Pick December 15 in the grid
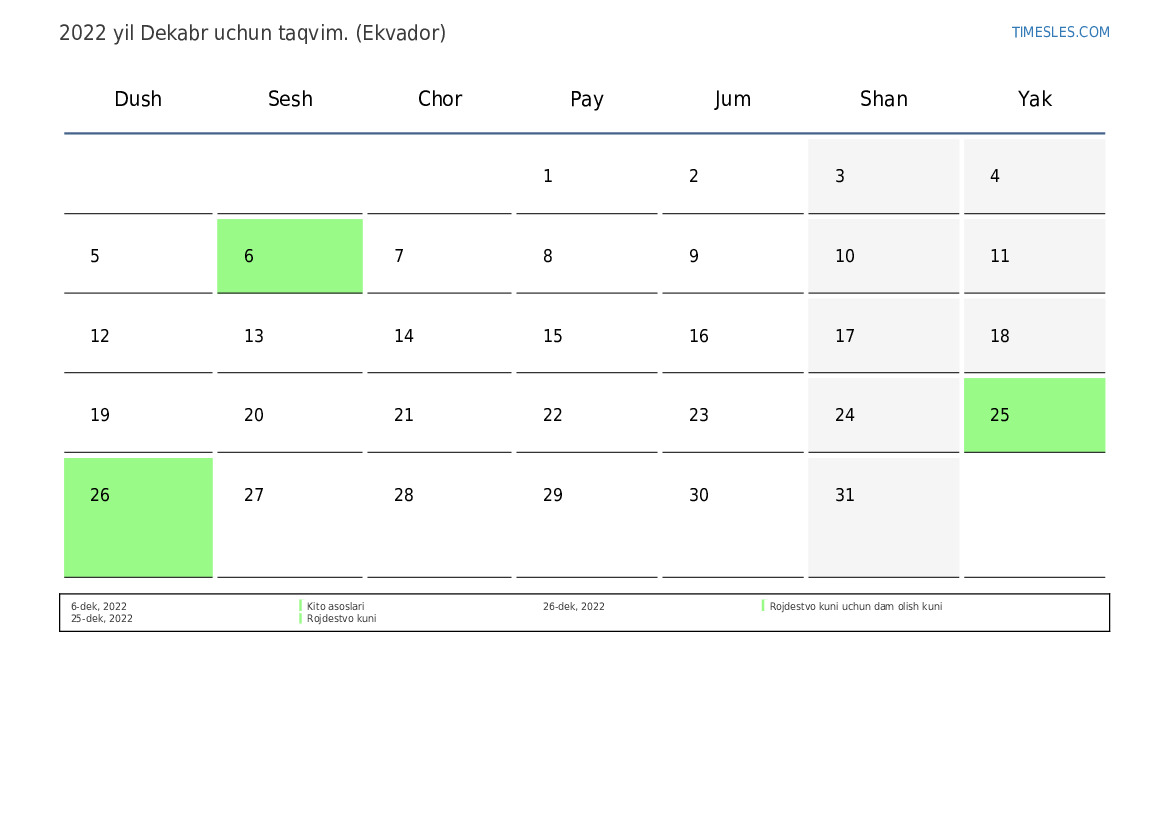This screenshot has height=827, width=1169. click(586, 336)
